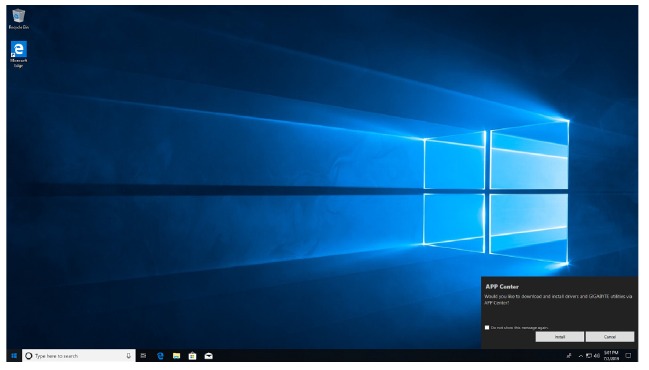Open File Explorer from the taskbar
Image resolution: width=649 pixels, height=370 pixels.
176,356
